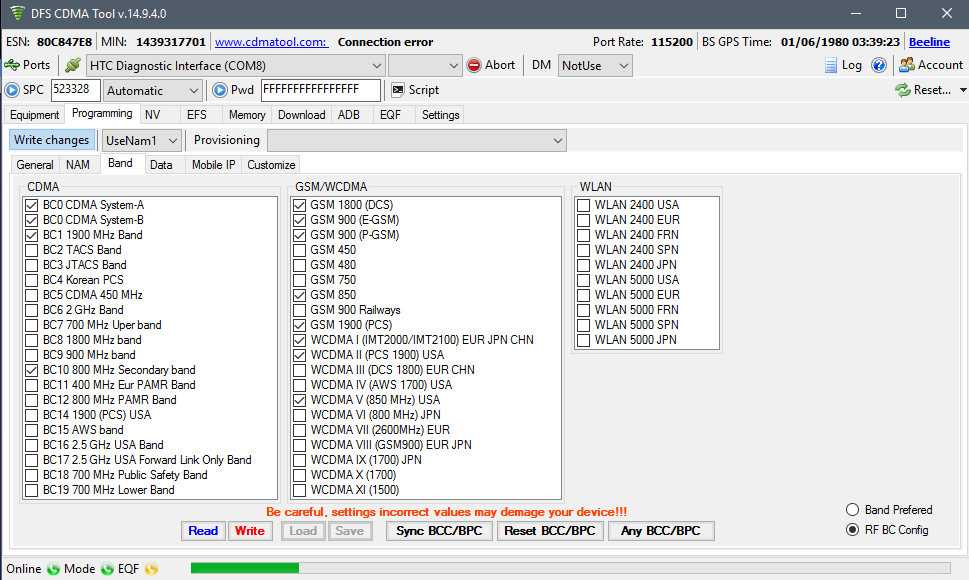Open the Account panel

(x=931, y=65)
